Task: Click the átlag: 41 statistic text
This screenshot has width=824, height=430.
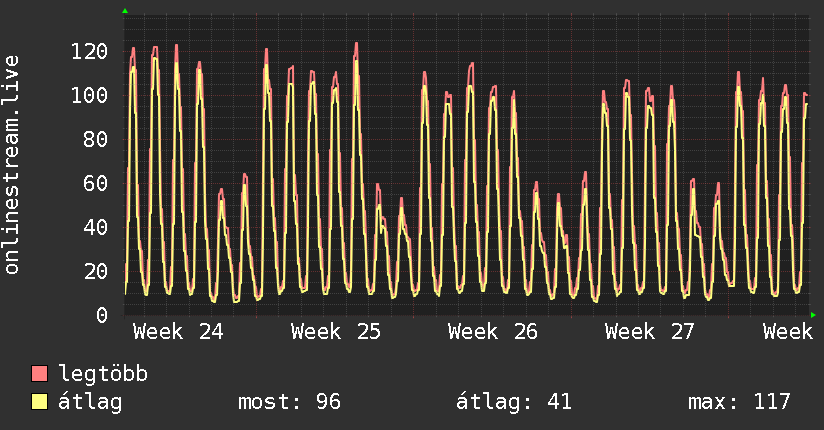Action: point(513,402)
